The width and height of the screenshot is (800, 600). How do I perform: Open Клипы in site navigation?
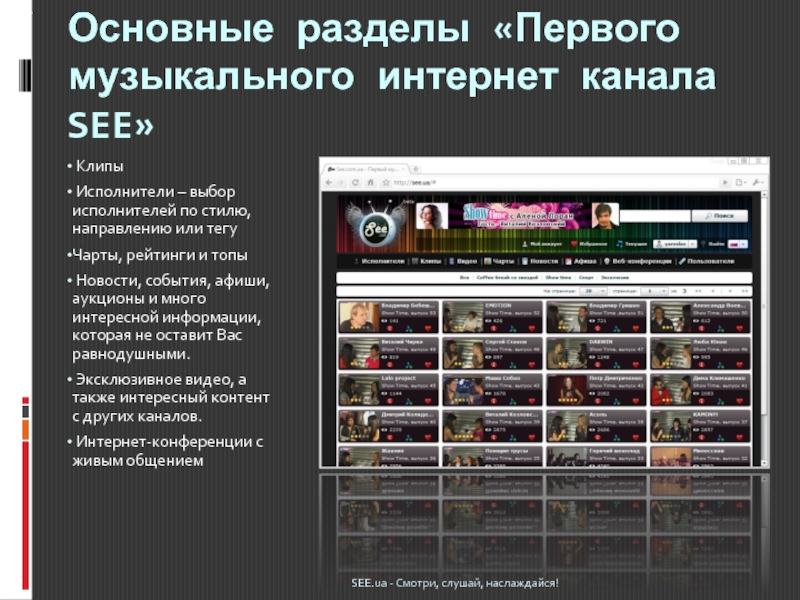[x=427, y=261]
